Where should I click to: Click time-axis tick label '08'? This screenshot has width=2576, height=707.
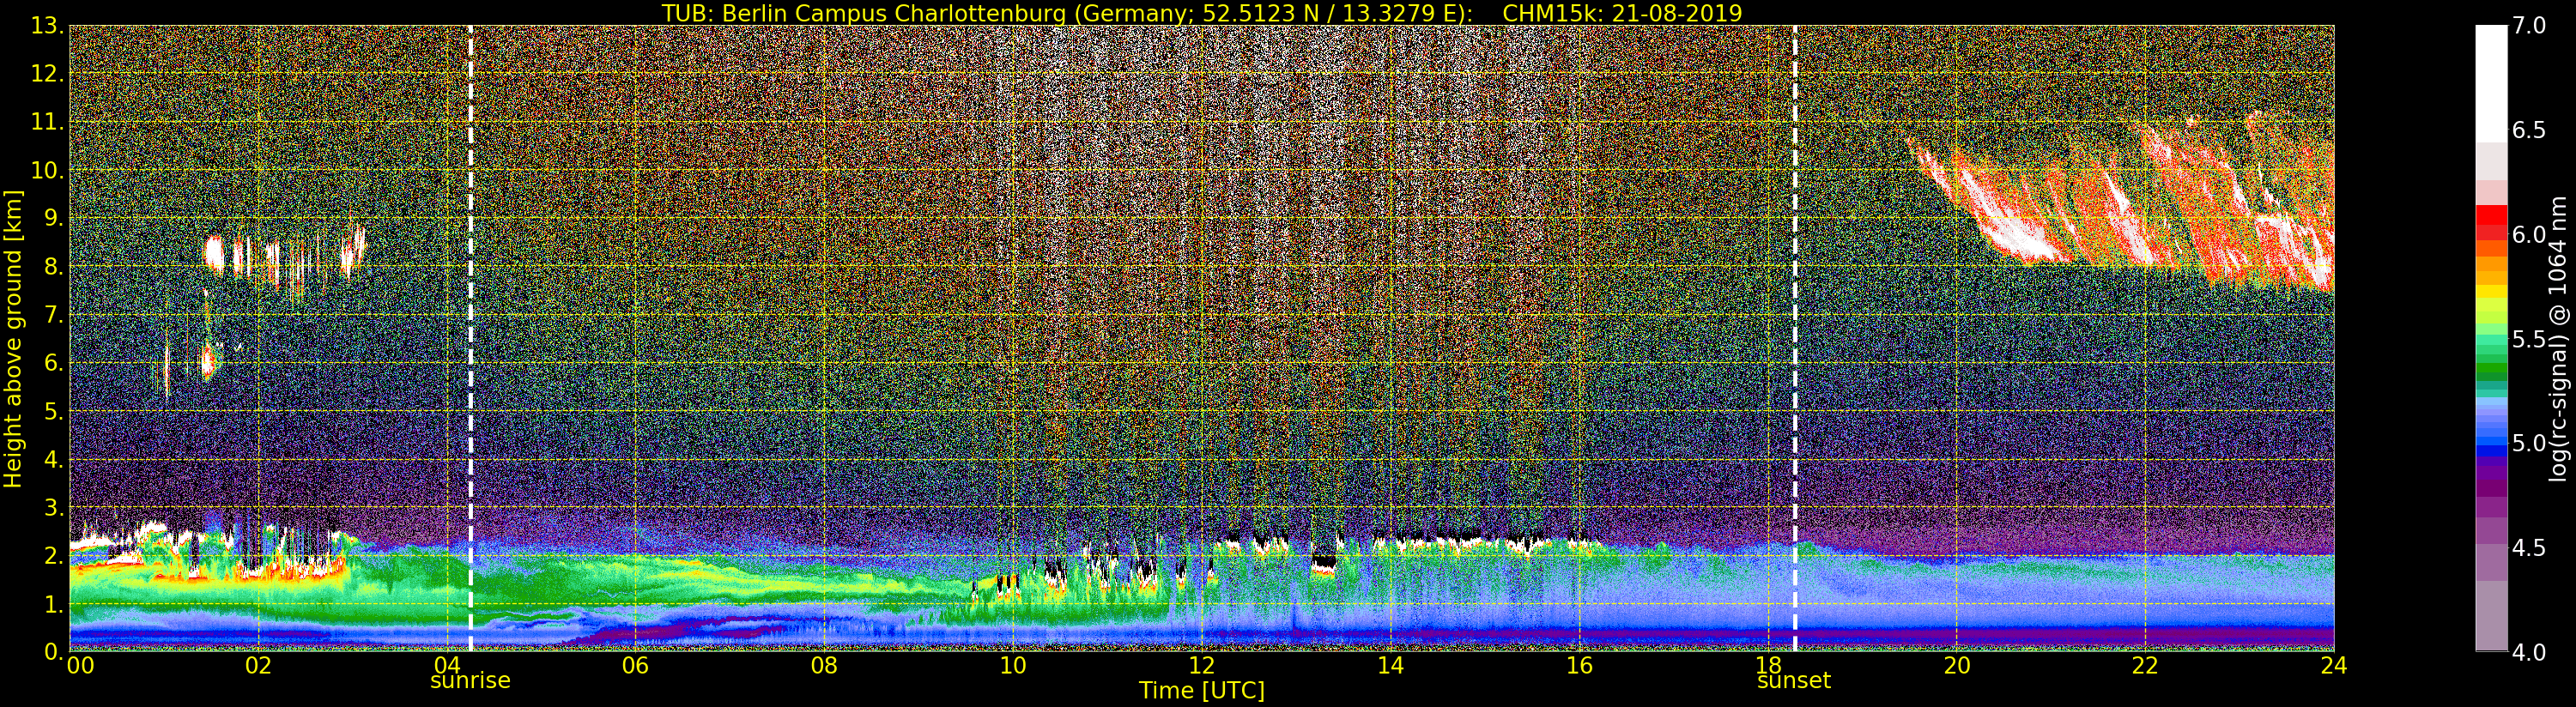tap(824, 665)
